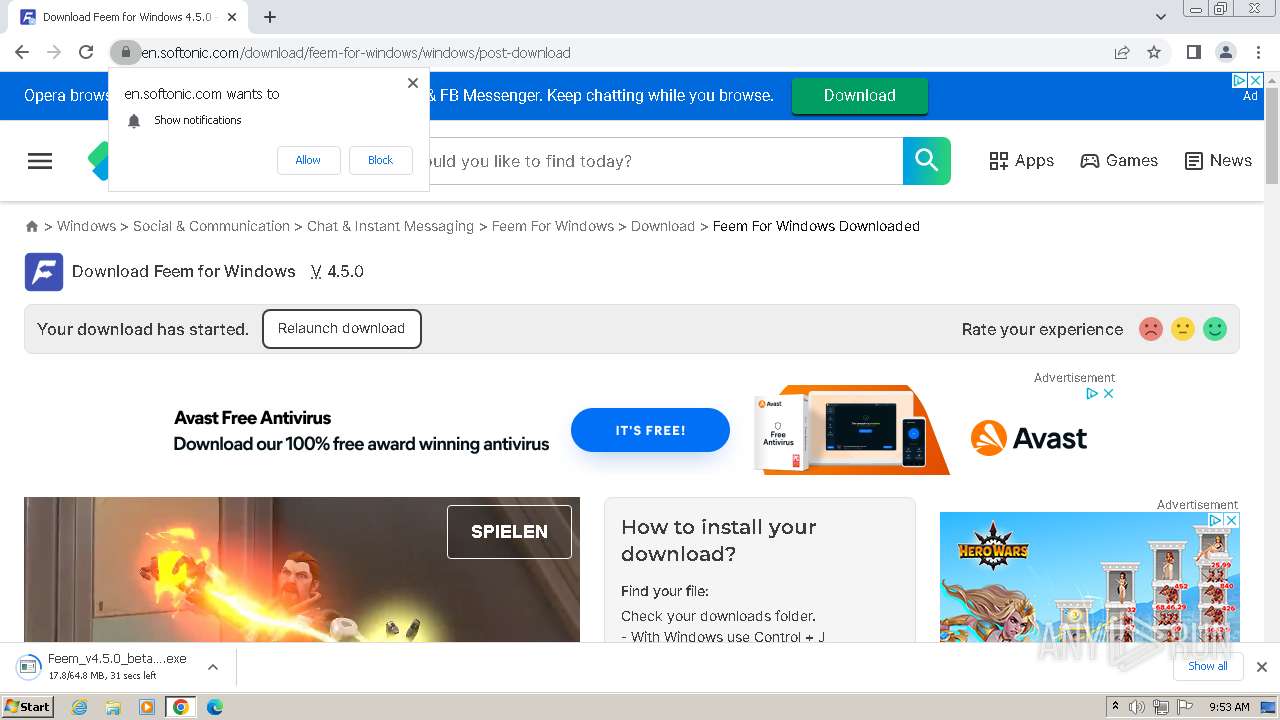Image resolution: width=1280 pixels, height=720 pixels.
Task: Open the News section
Action: pos(1218,161)
